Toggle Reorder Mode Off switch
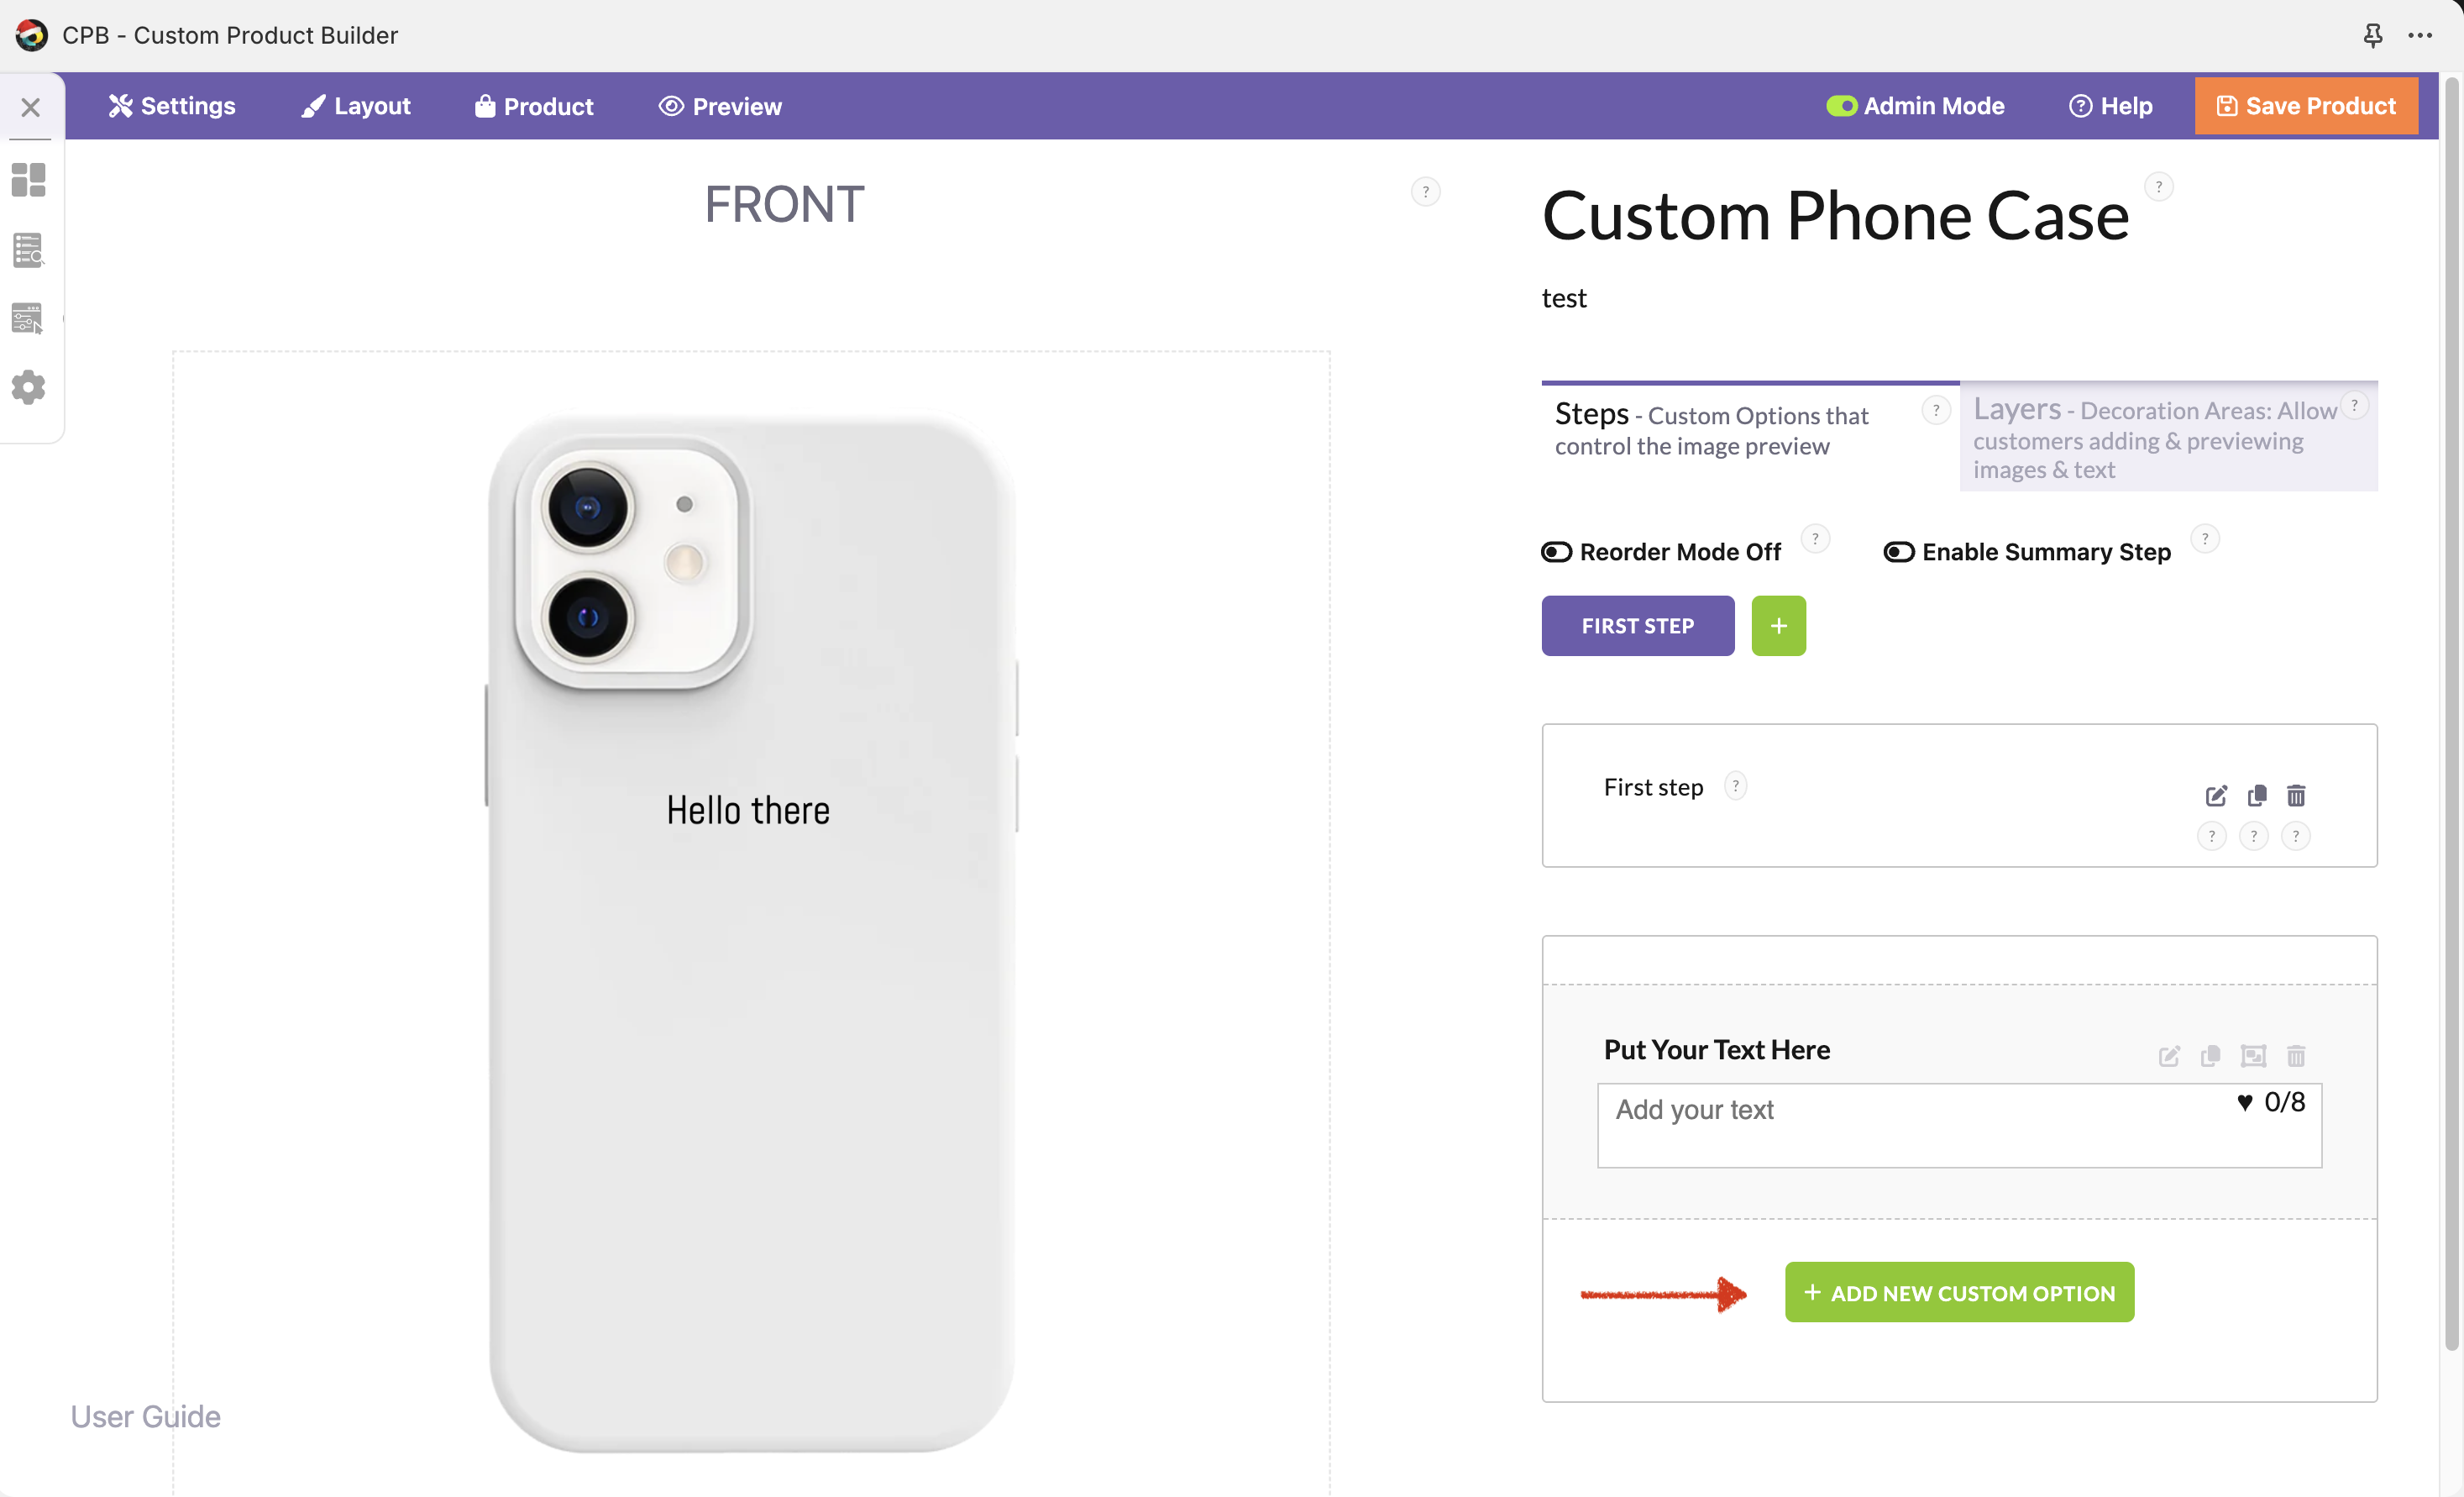This screenshot has width=2464, height=1497. point(1556,552)
